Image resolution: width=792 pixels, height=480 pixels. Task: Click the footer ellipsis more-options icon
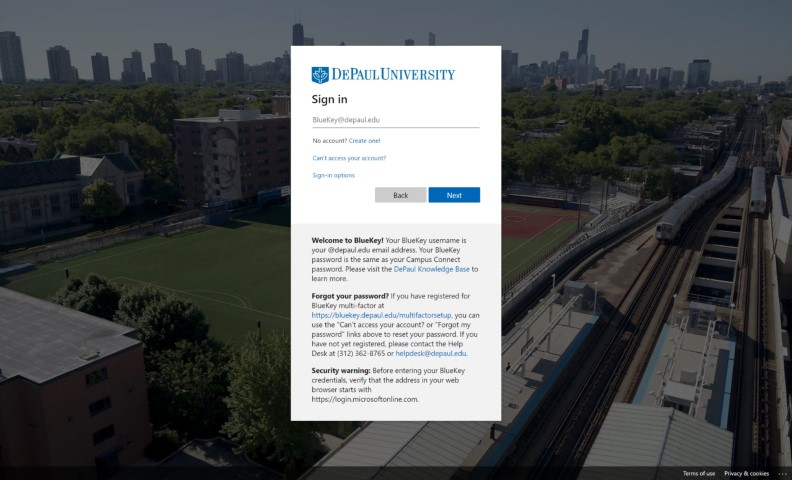coord(782,473)
